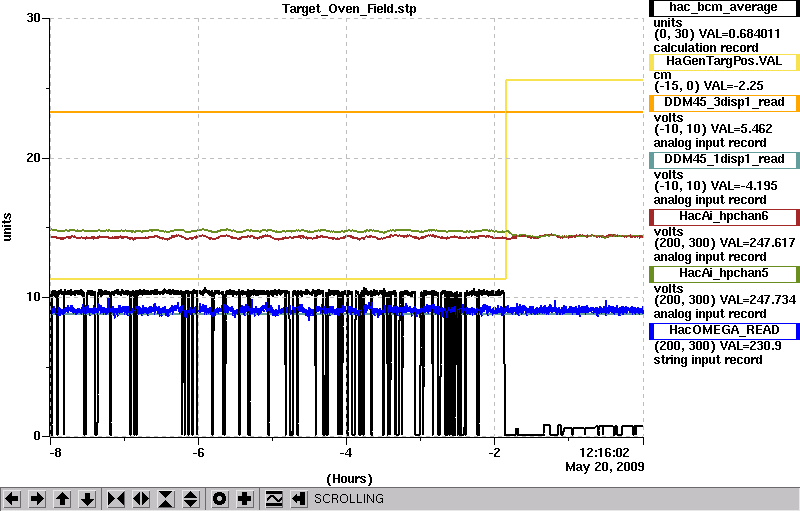Click the SCROLLING status text
The width and height of the screenshot is (800, 511).
(348, 499)
